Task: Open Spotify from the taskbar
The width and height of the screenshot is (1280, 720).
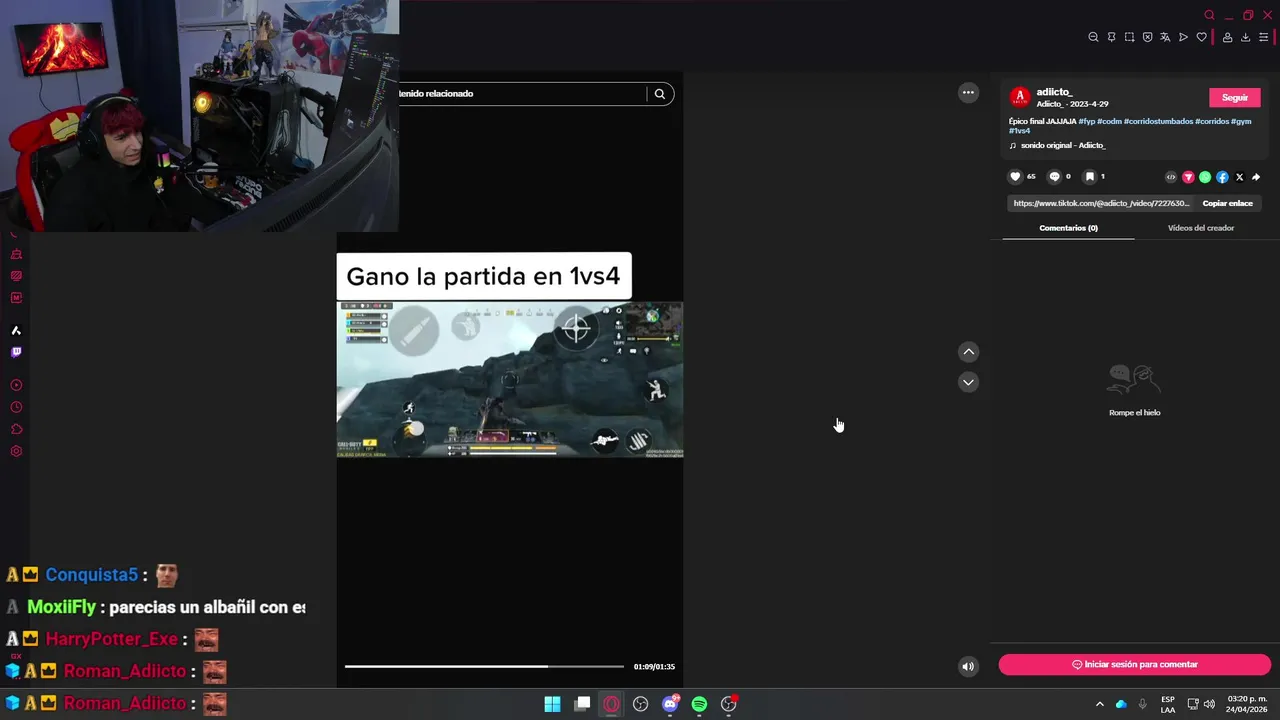Action: pos(699,704)
